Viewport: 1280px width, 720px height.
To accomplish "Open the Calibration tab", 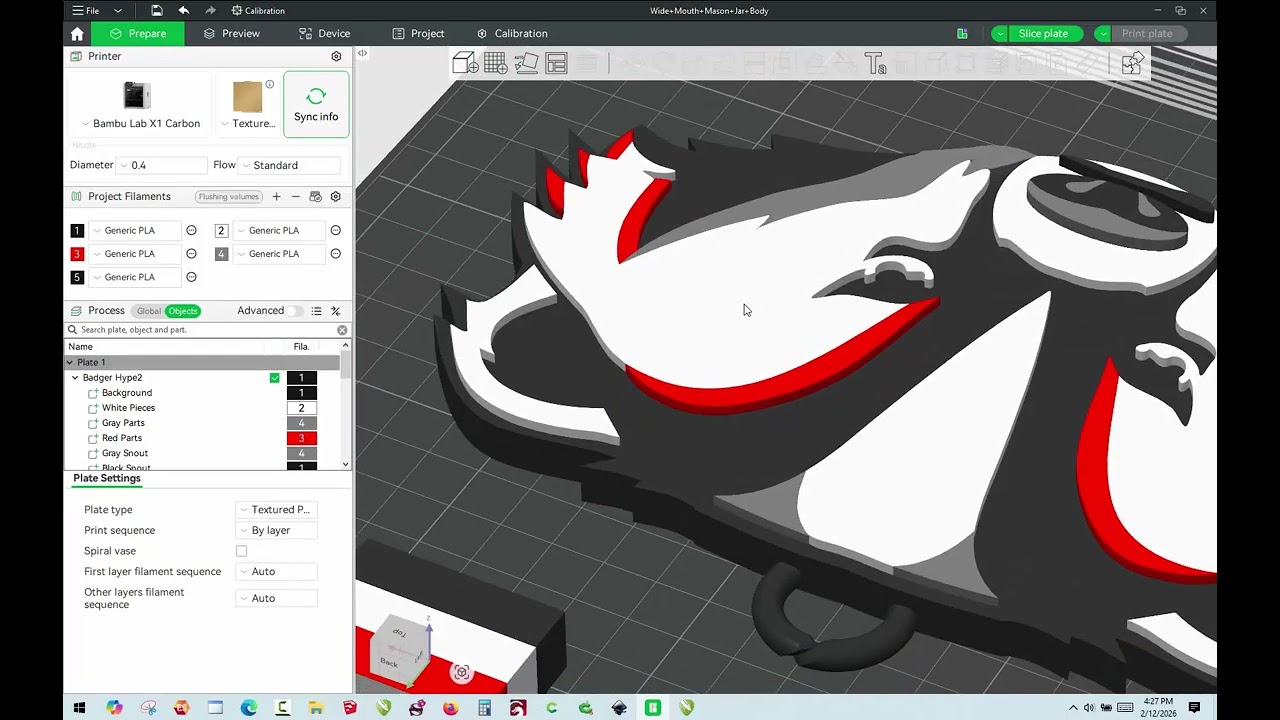I will [x=512, y=33].
